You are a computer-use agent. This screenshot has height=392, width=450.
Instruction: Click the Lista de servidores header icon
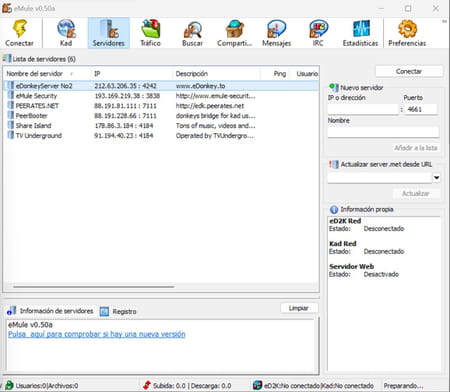pyautogui.click(x=7, y=59)
